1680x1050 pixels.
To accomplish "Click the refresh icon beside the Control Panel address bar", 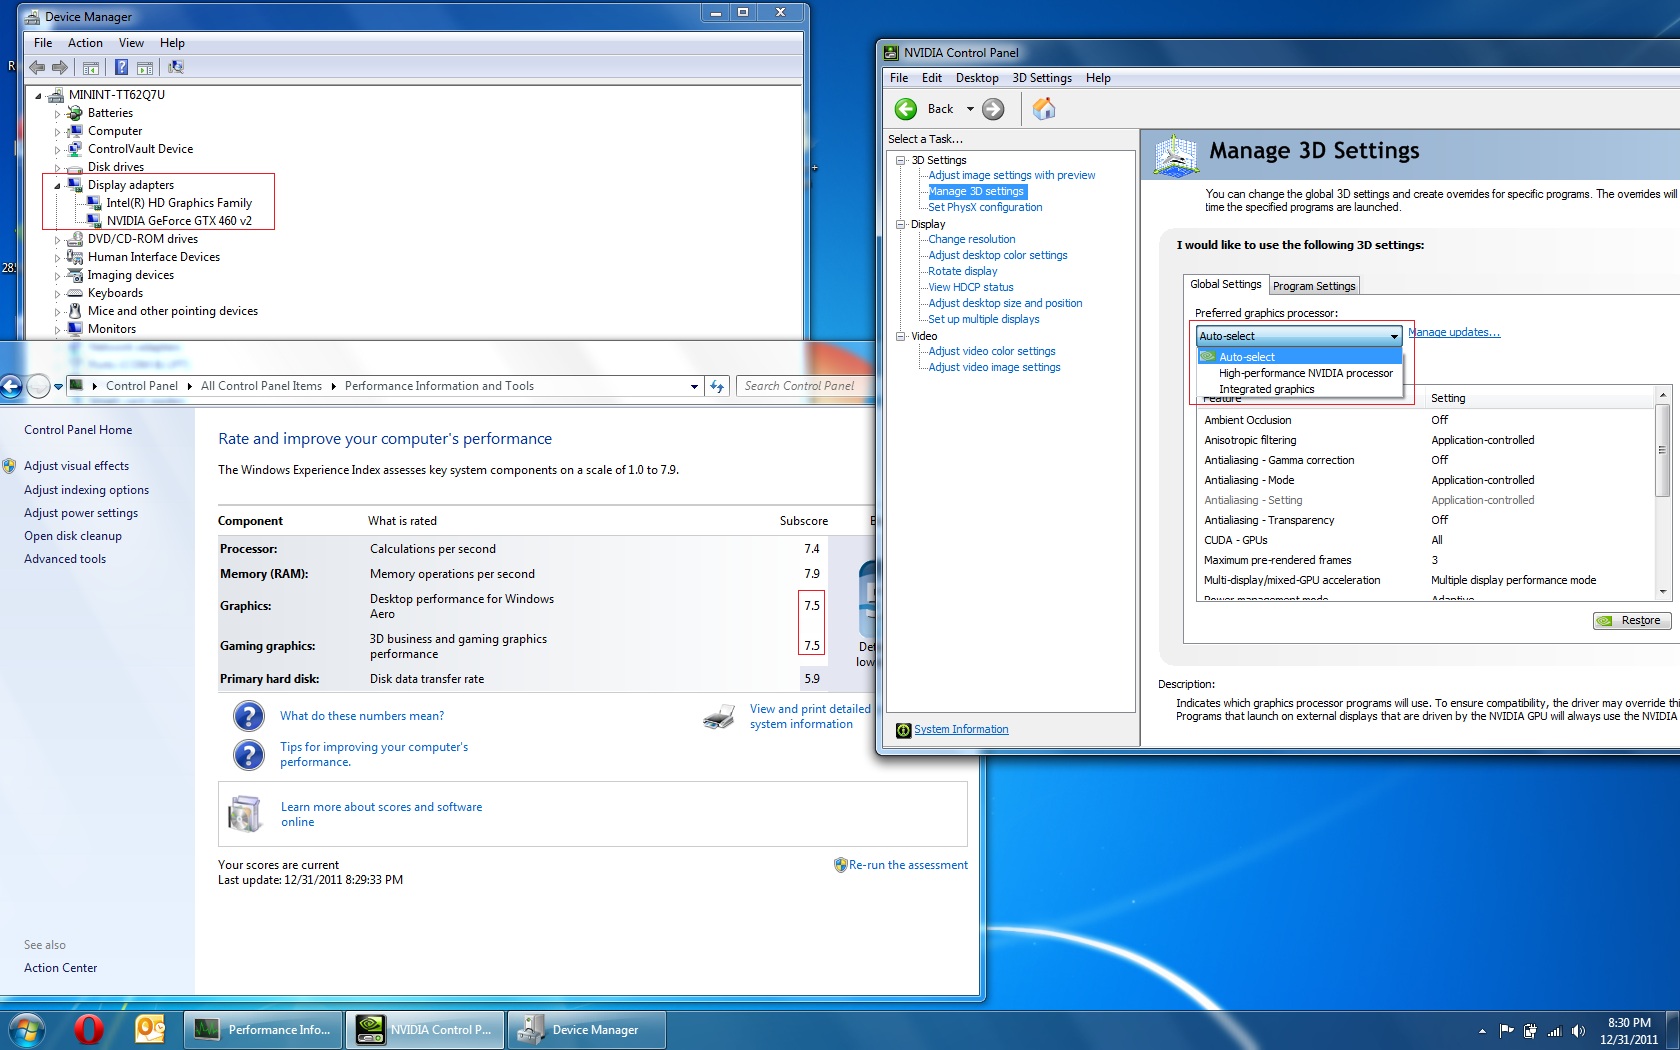I will tap(717, 386).
